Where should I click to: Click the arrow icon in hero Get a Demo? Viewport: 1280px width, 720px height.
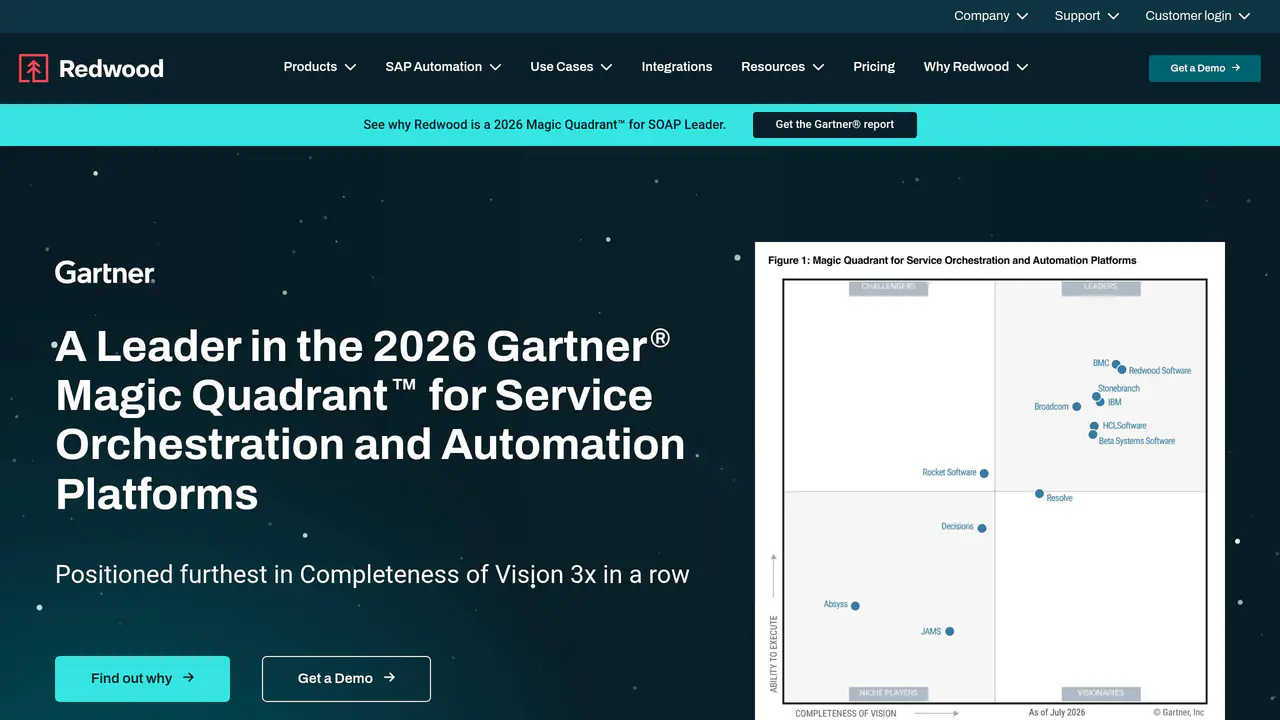[x=389, y=678]
